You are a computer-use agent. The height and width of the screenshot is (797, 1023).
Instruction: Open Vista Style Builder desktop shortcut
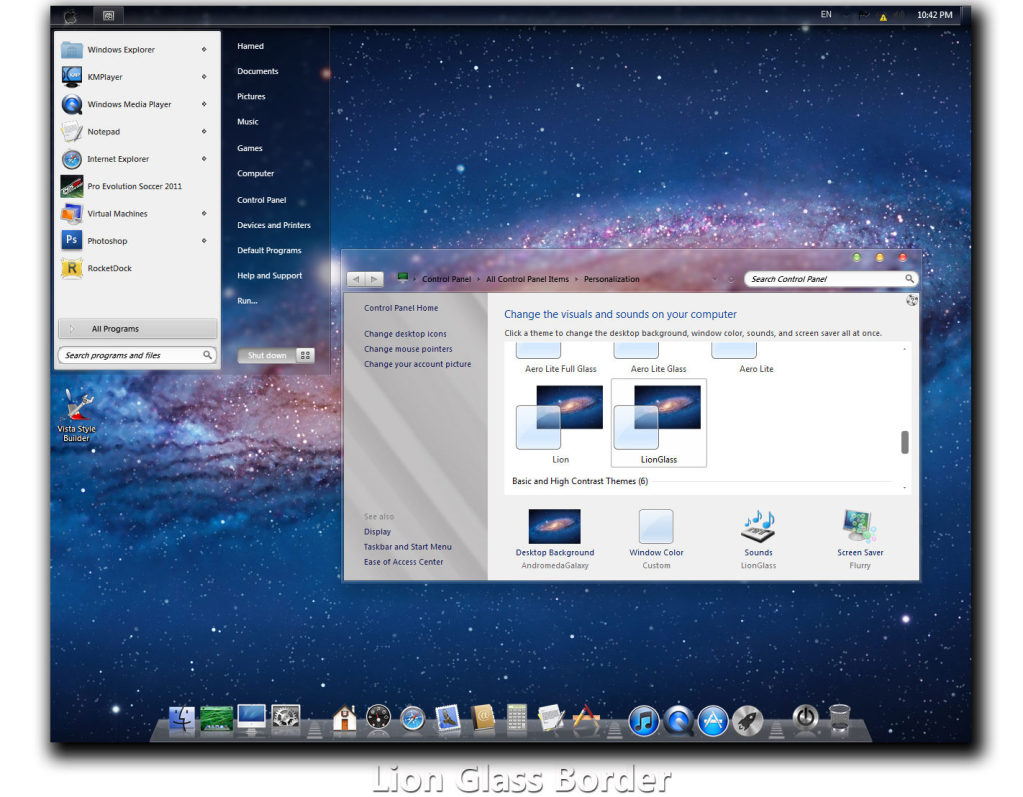pyautogui.click(x=76, y=415)
